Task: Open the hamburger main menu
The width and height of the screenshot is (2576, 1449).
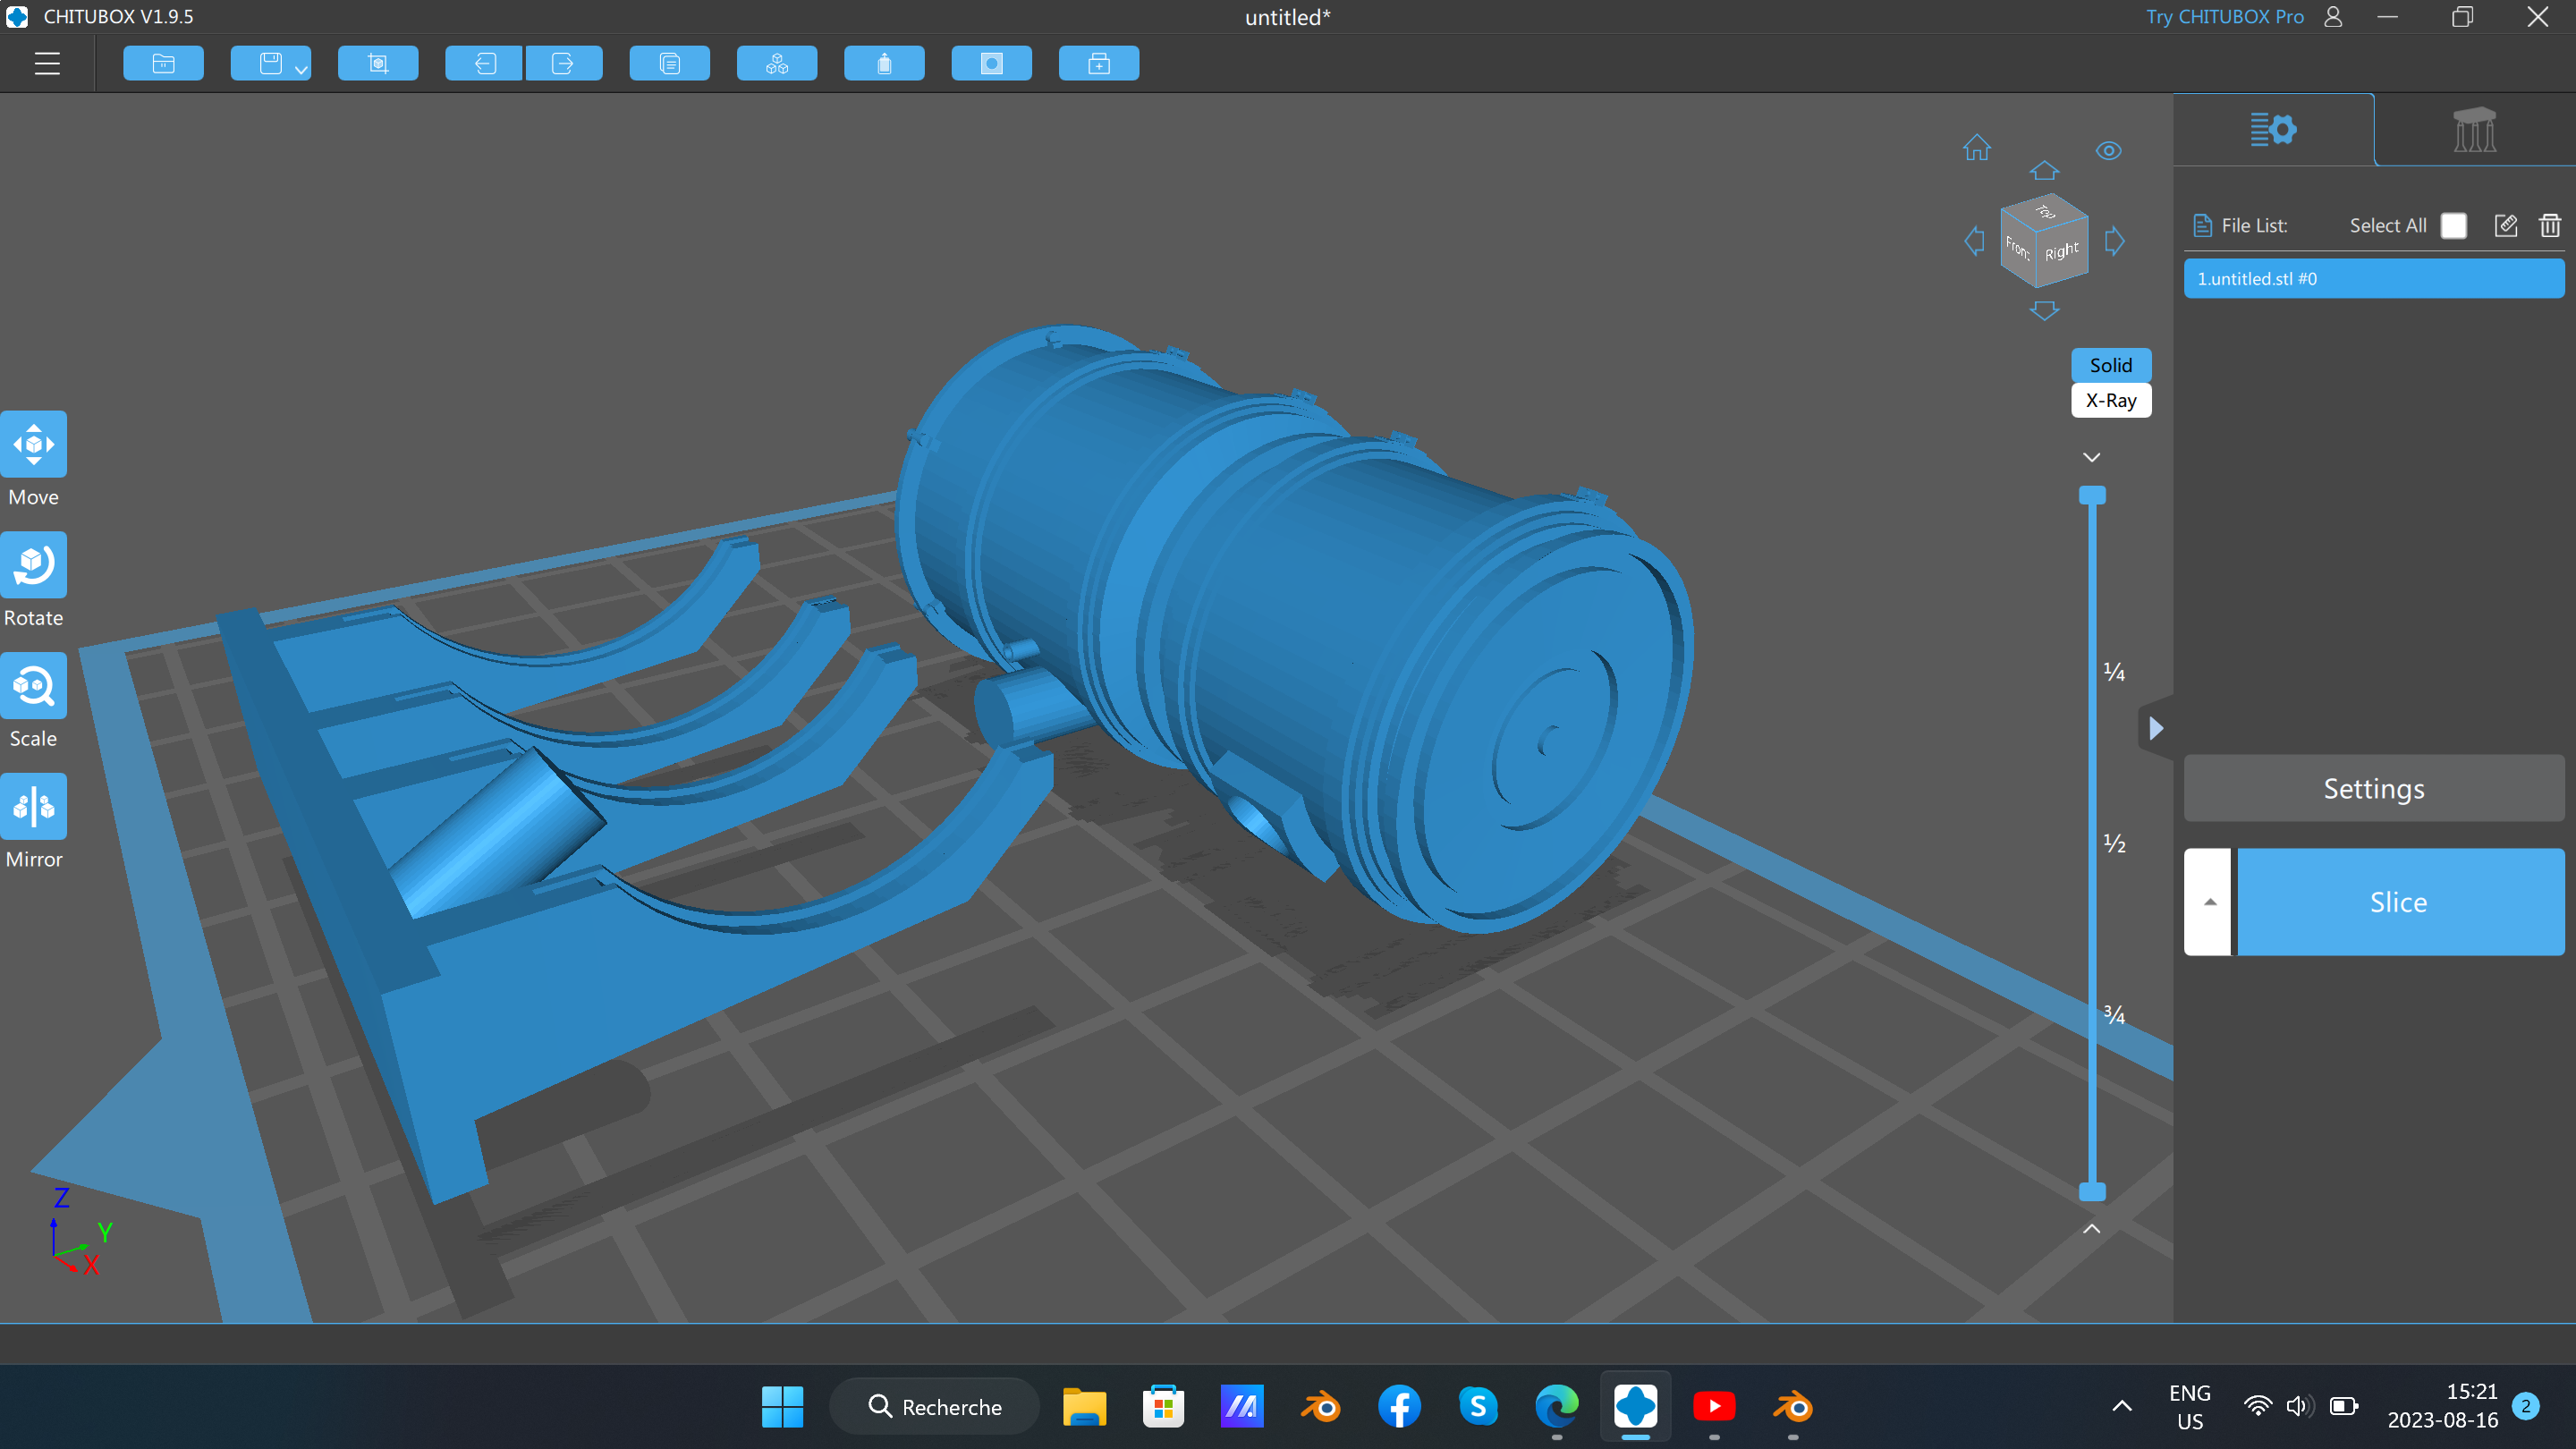Action: (x=47, y=64)
